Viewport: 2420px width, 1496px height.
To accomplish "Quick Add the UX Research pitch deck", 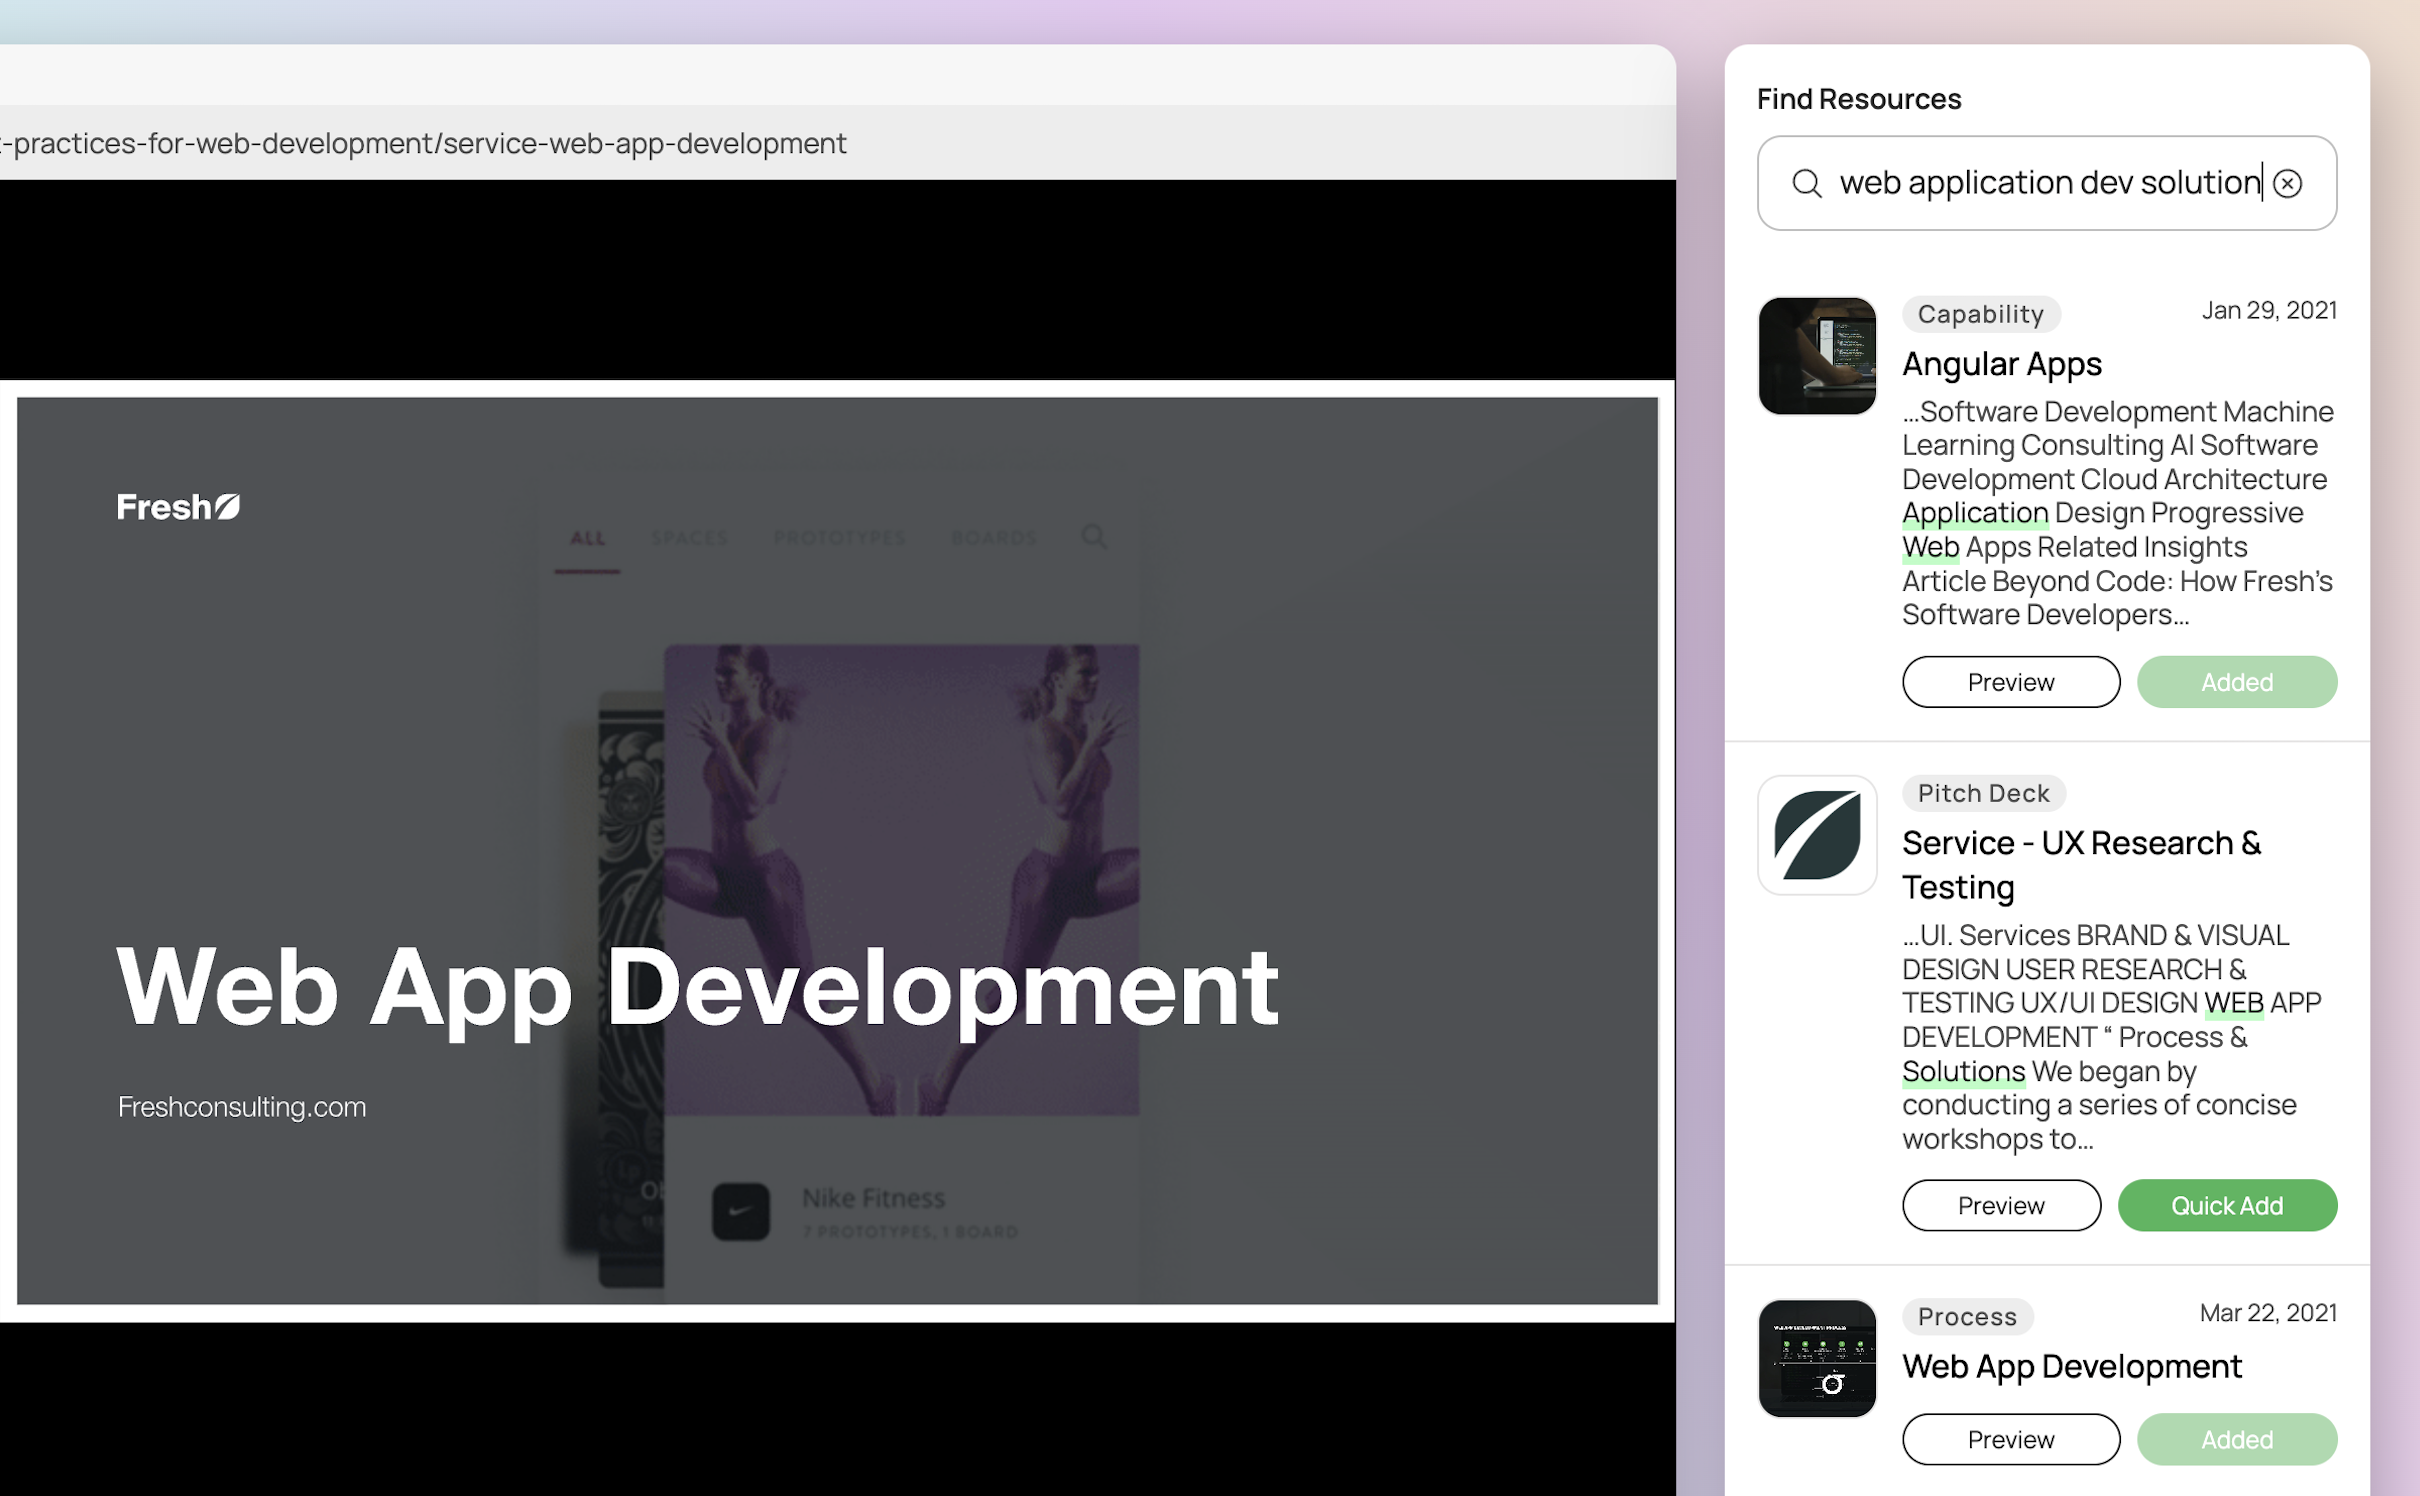I will click(2226, 1205).
